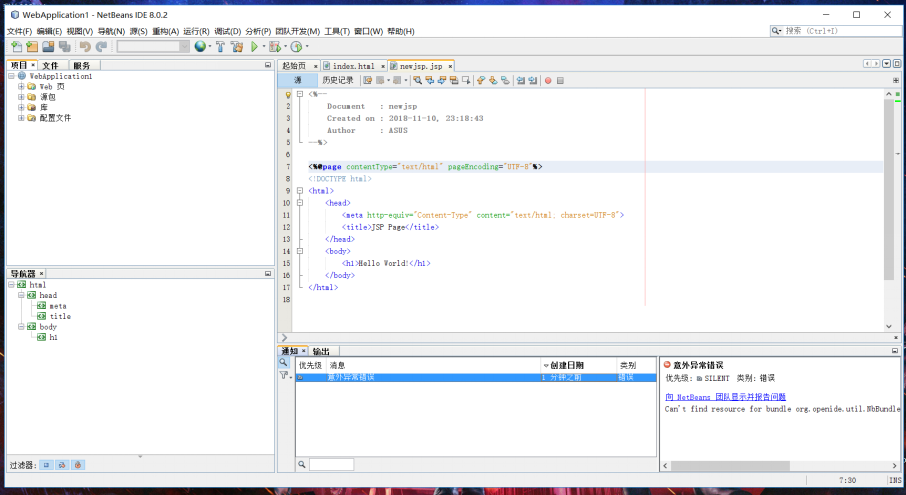Switch to the 服务 panel tab
This screenshot has height=495, width=906.
(x=82, y=65)
